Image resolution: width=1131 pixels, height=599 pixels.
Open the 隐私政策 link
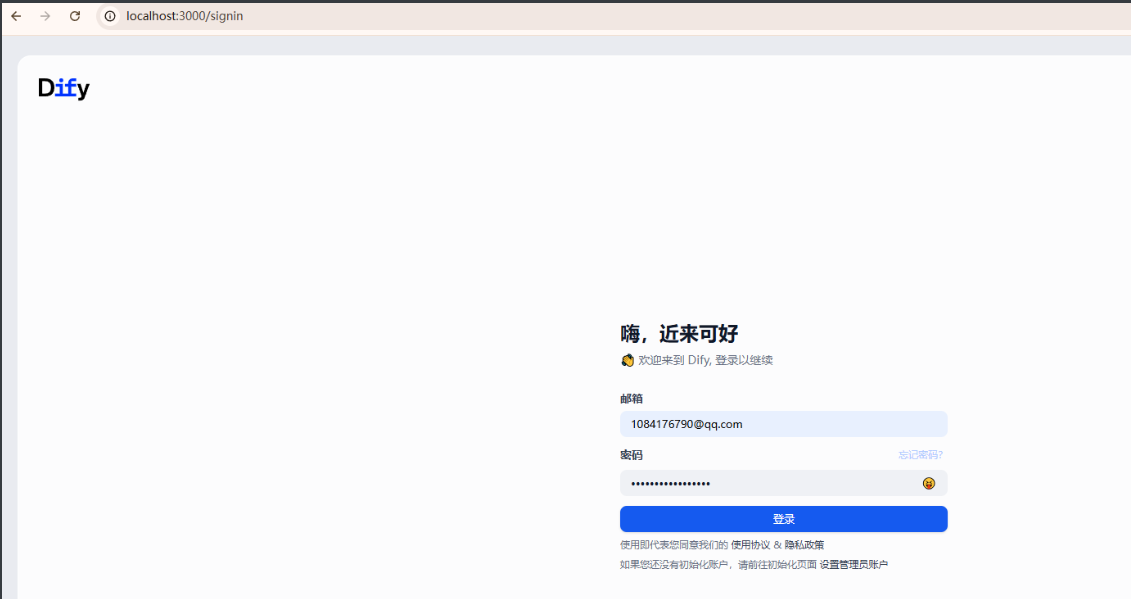tap(804, 545)
